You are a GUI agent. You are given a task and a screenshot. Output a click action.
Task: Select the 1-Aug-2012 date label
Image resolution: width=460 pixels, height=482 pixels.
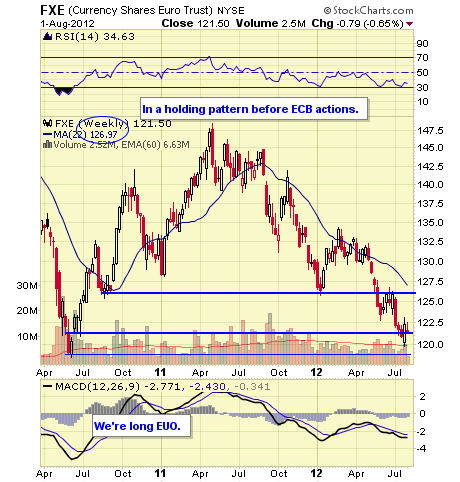click(67, 24)
